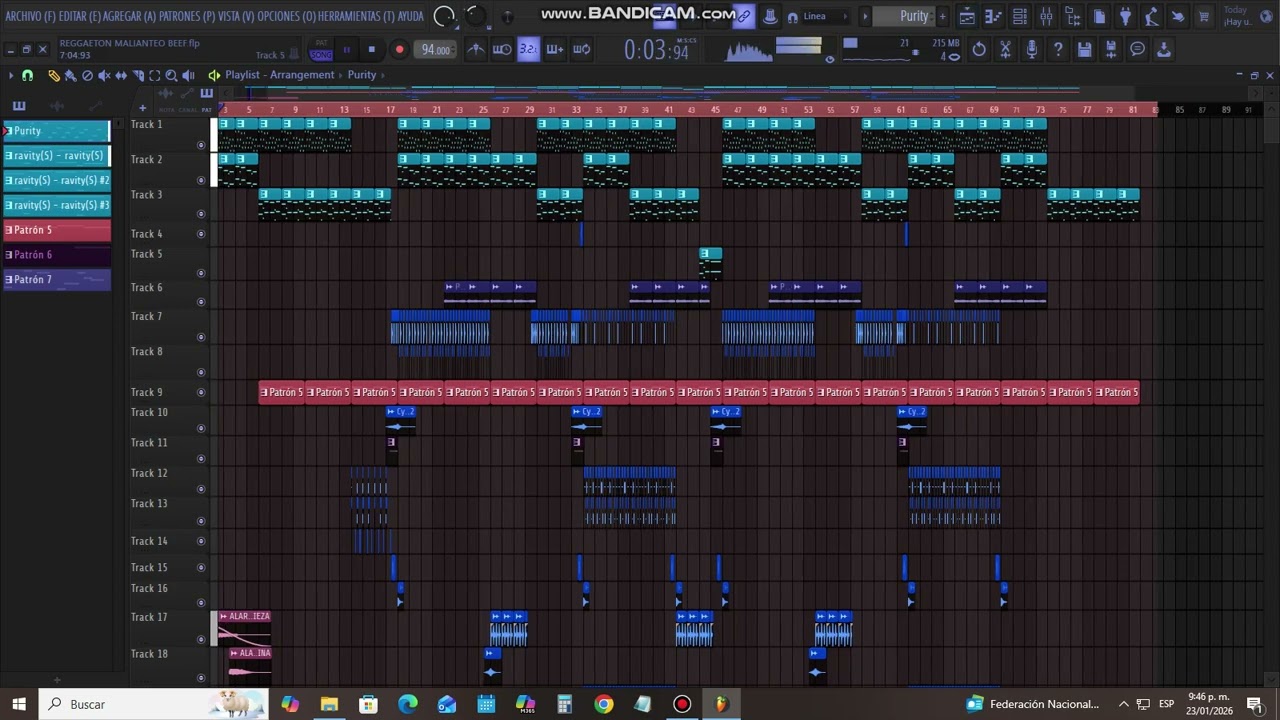1280x720 pixels.
Task: Open the content library shopping cart
Action: [x=1204, y=16]
